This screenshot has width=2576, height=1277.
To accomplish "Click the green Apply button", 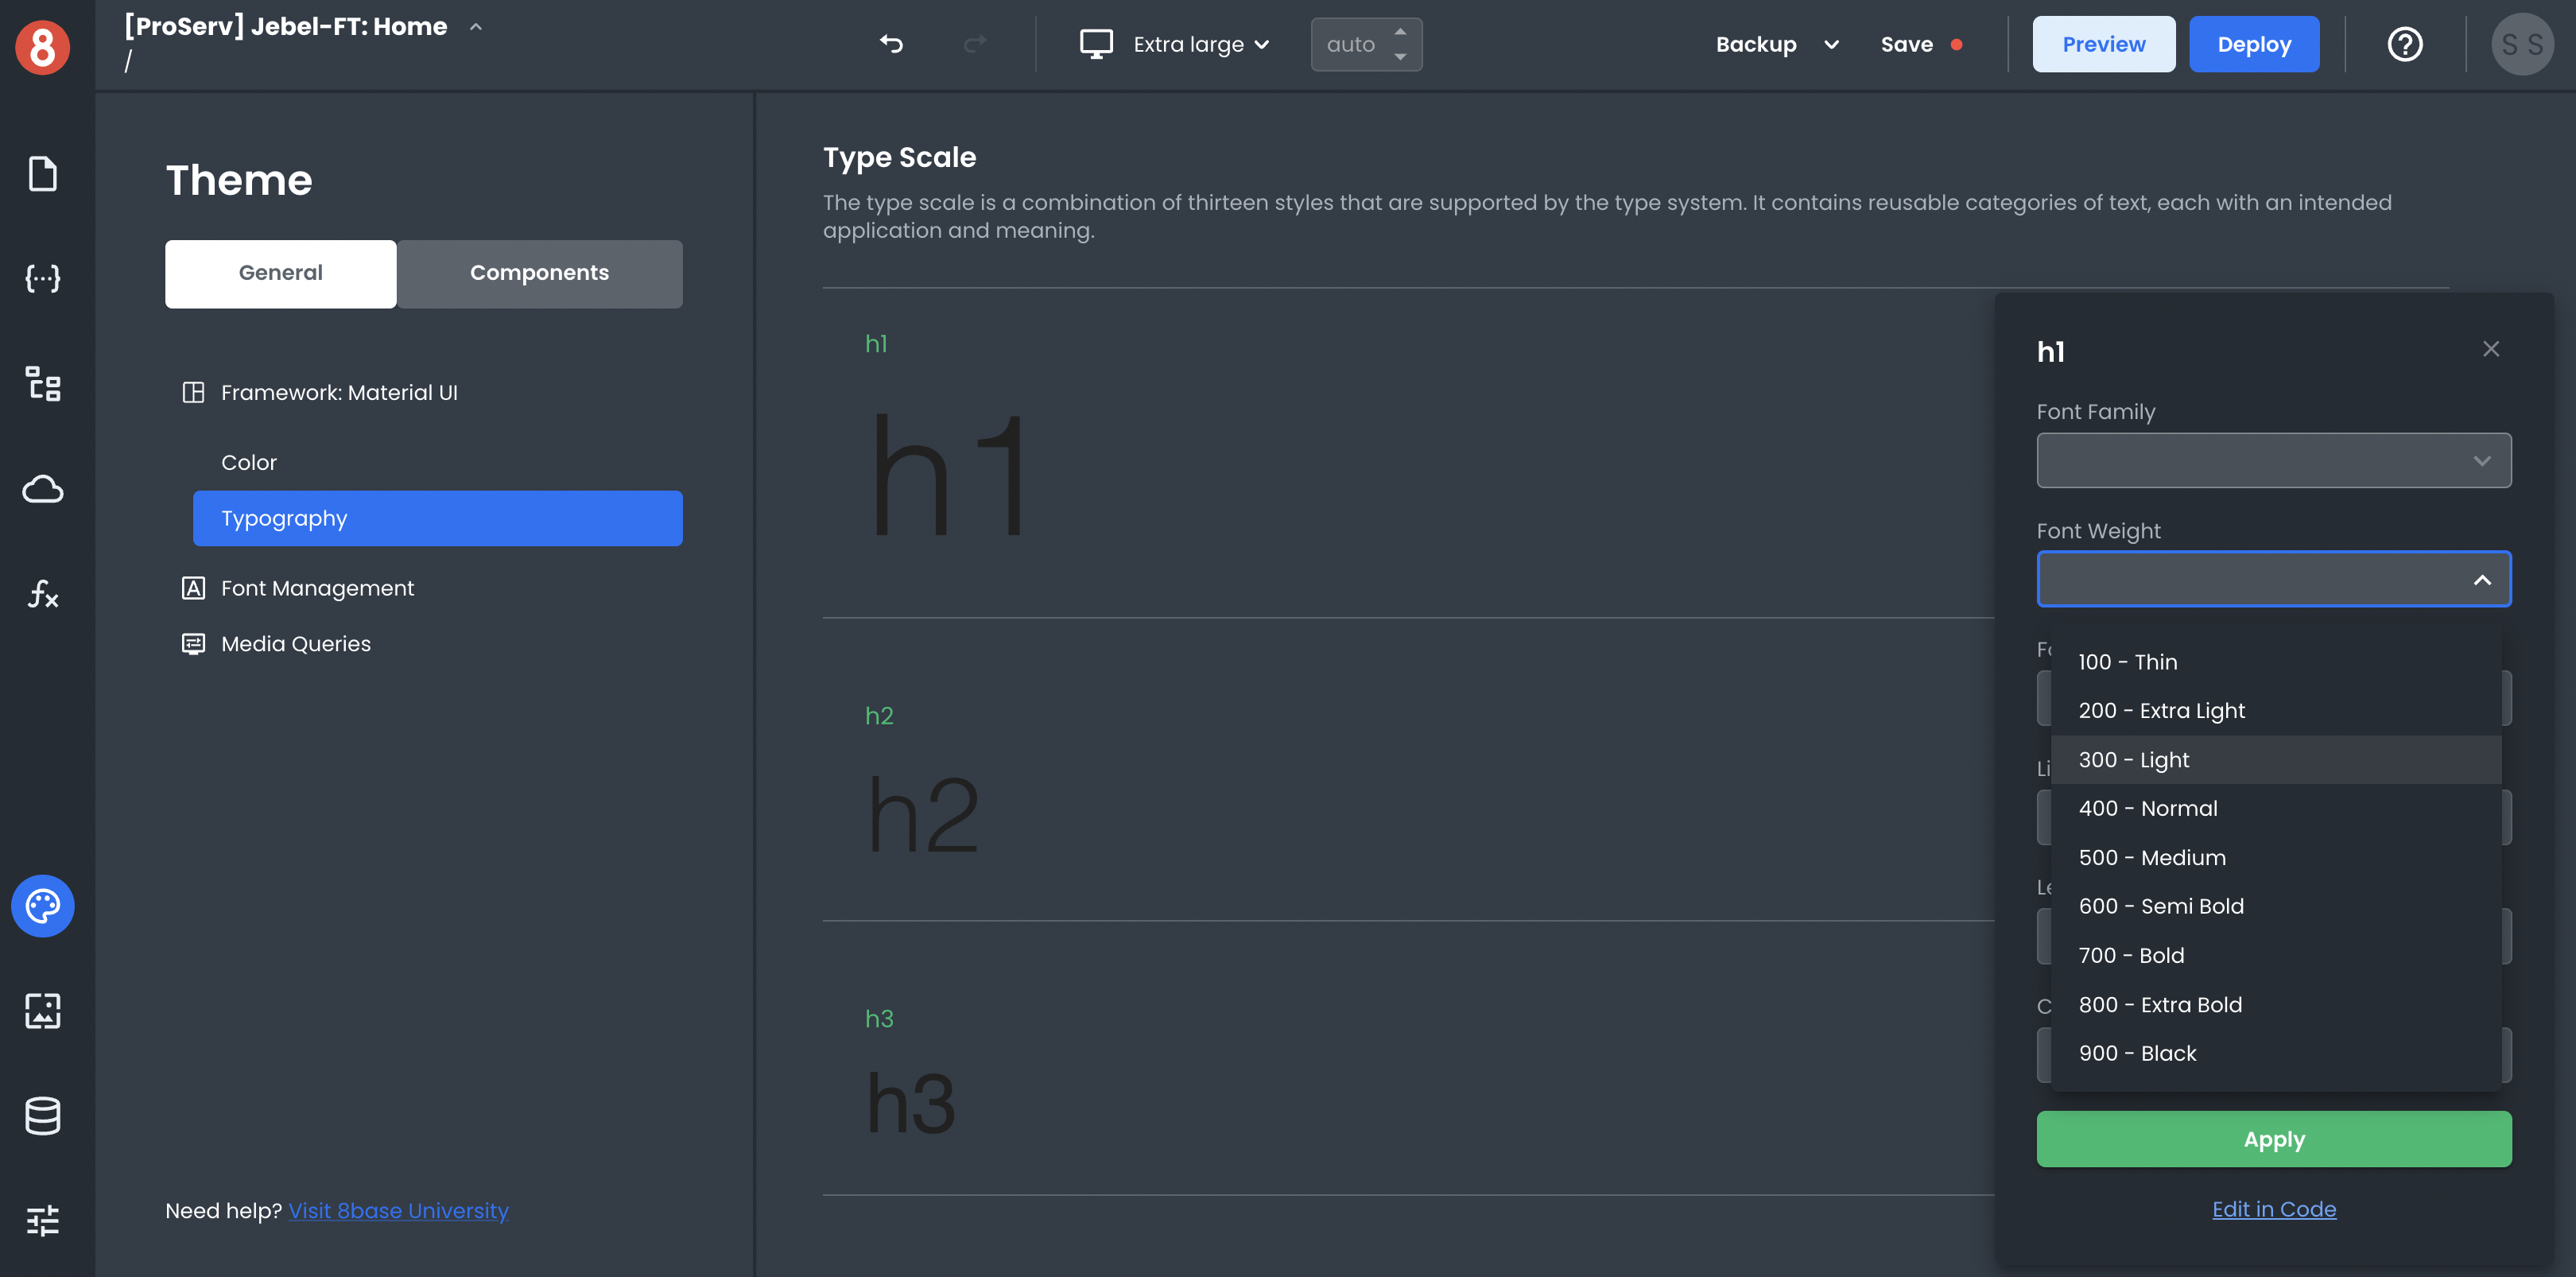I will pos(2273,1139).
